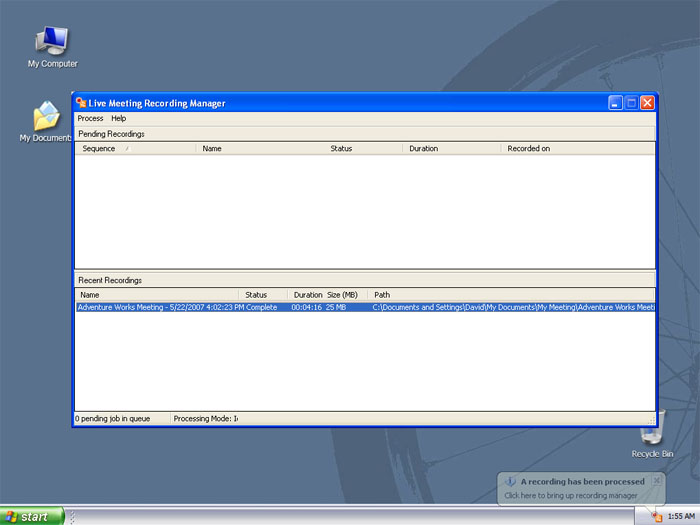
Task: Click the 25 MB size value
Action: (x=336, y=307)
